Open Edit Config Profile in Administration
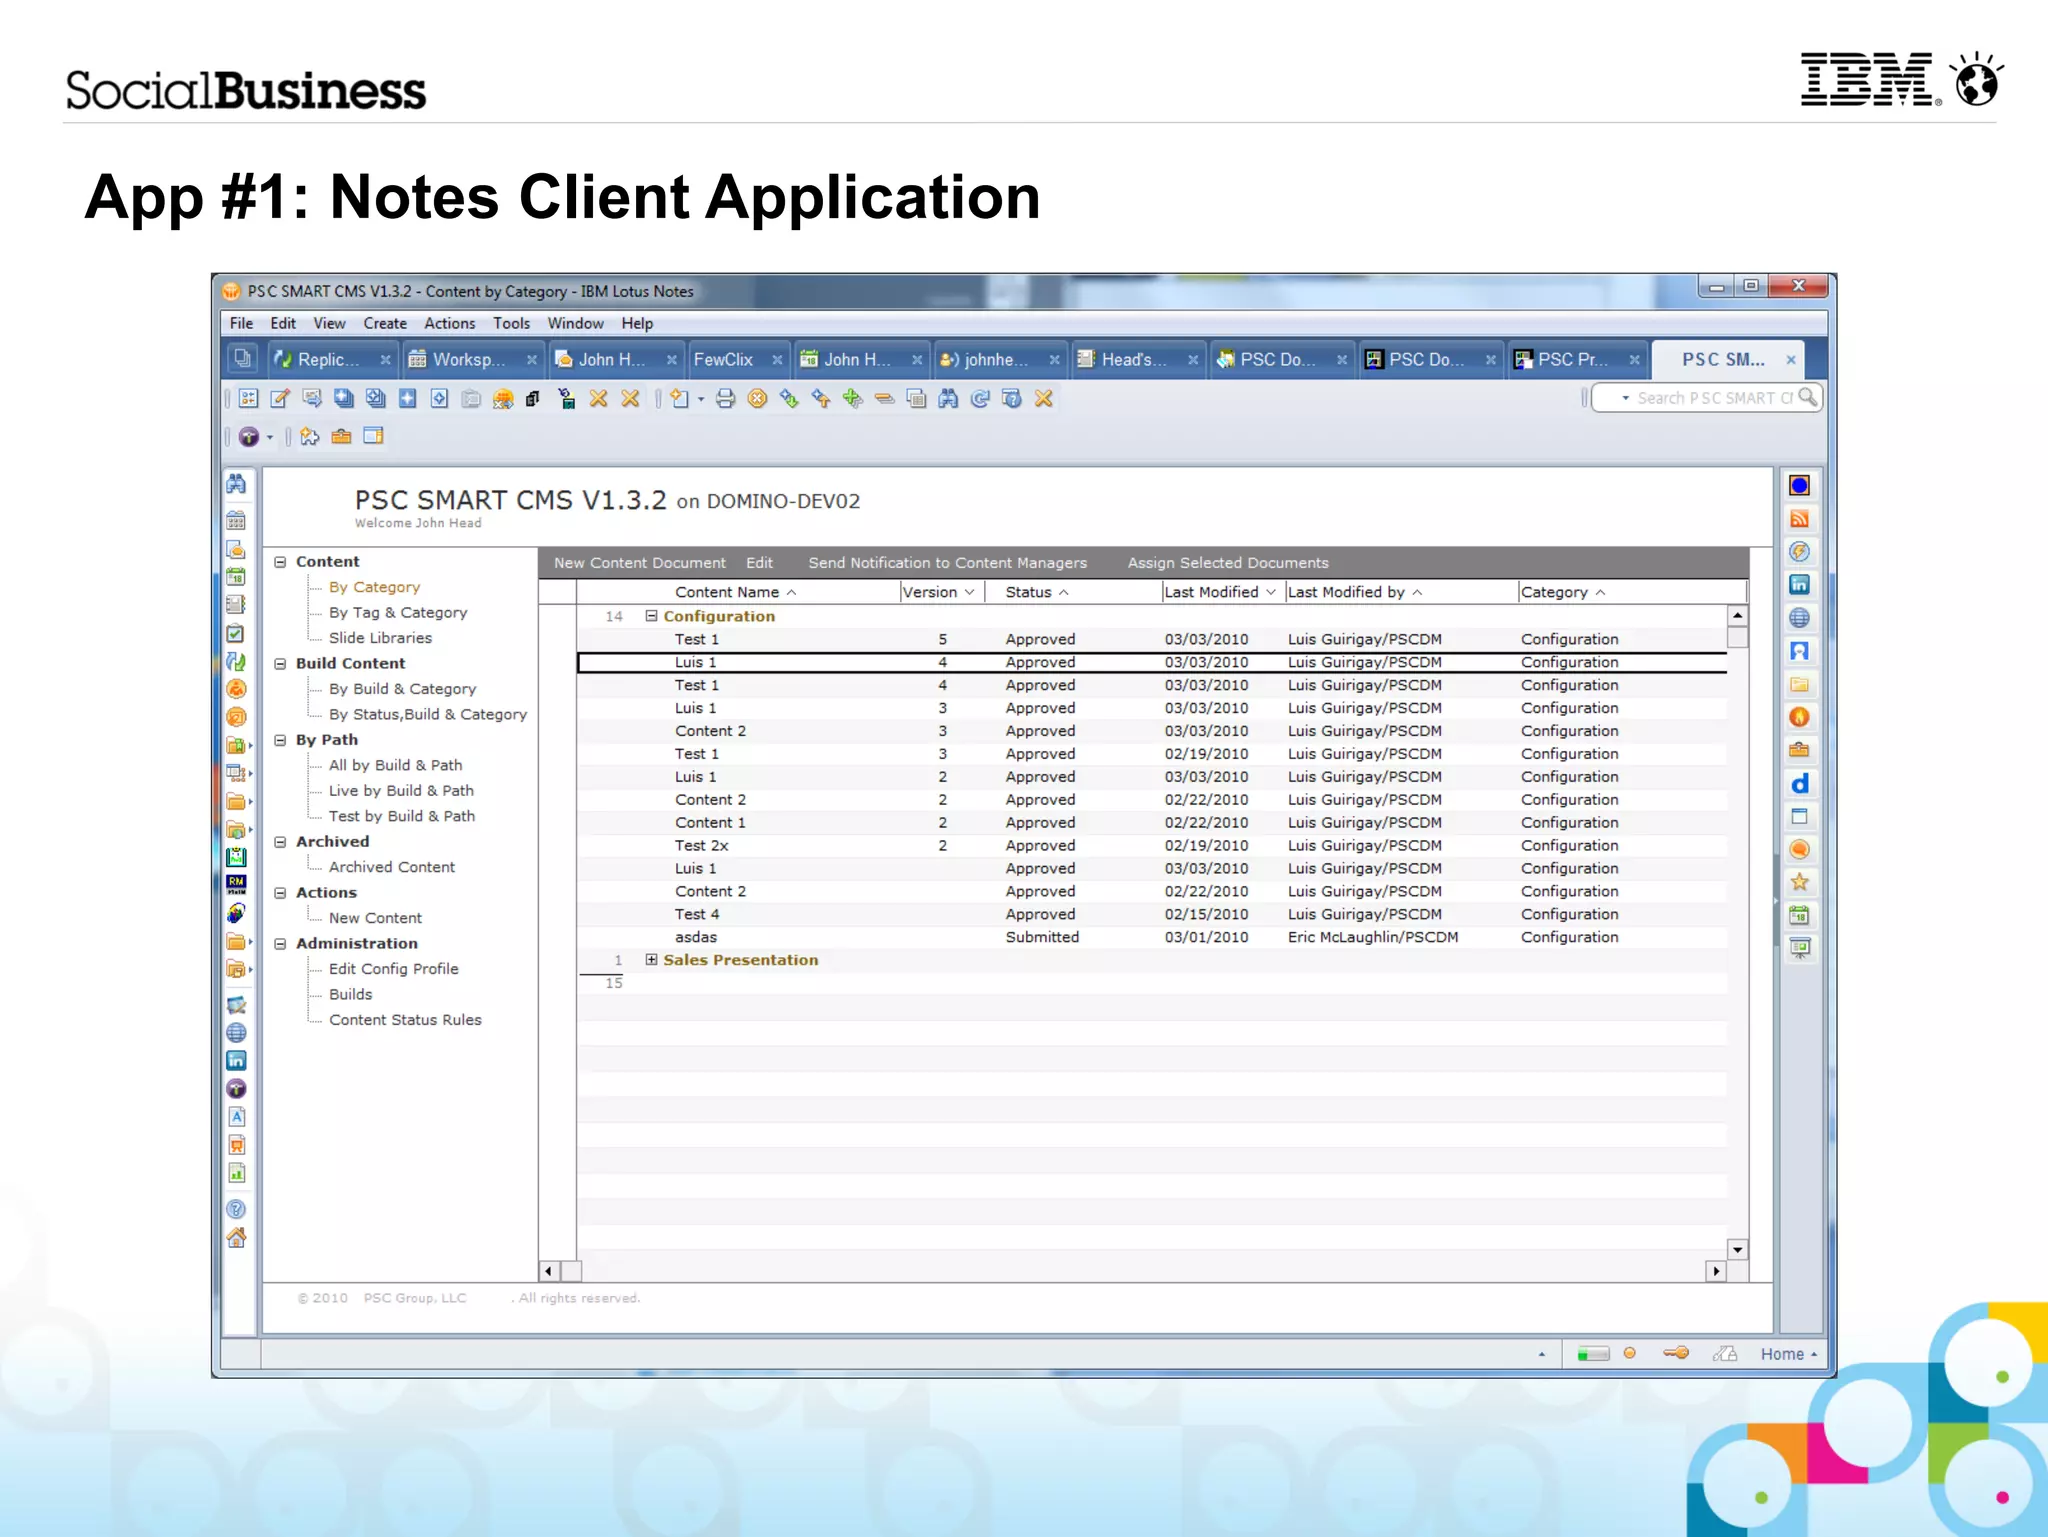The image size is (2048, 1537). click(x=393, y=969)
